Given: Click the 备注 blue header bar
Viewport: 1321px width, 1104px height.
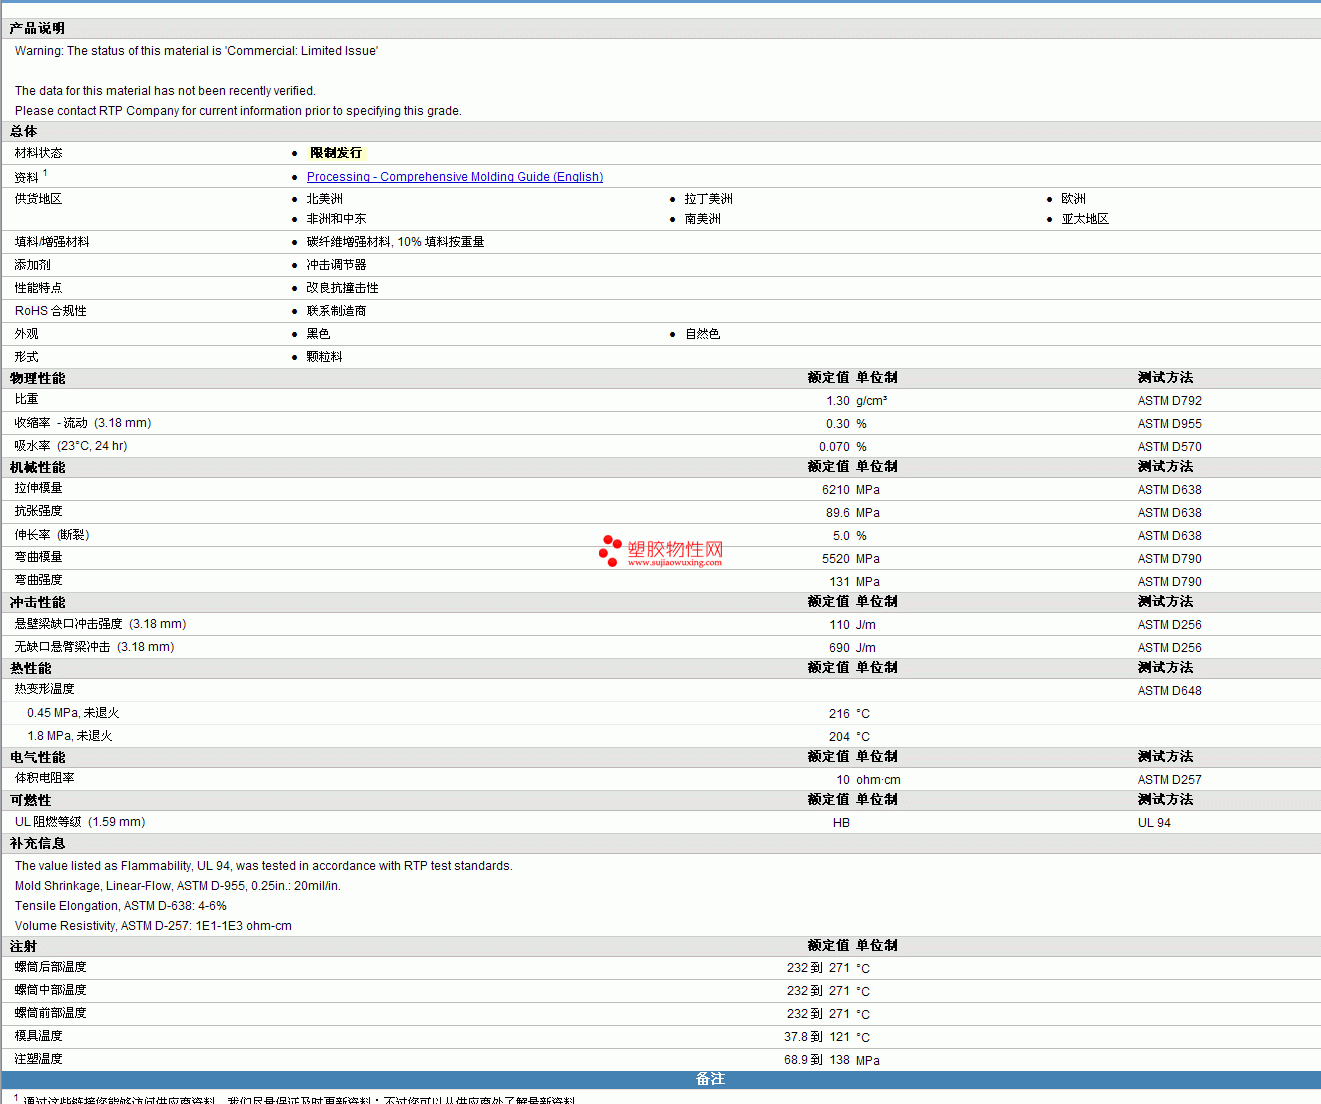Looking at the screenshot, I should point(710,1079).
